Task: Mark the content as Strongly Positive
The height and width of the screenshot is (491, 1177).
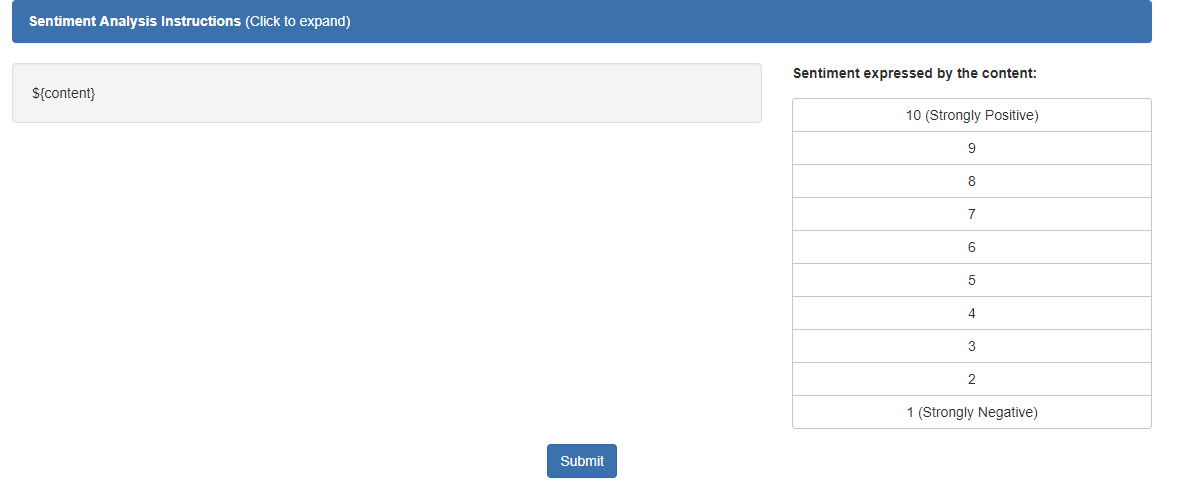Action: 971,115
